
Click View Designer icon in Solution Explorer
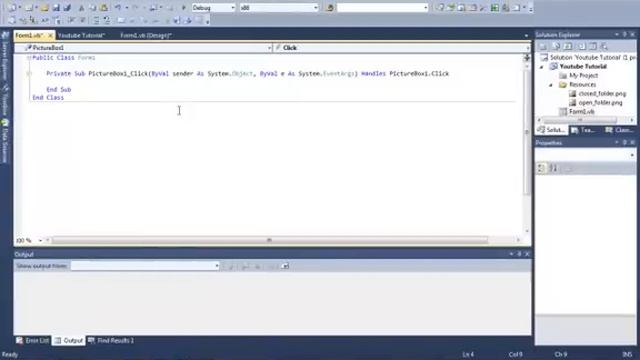(593, 46)
